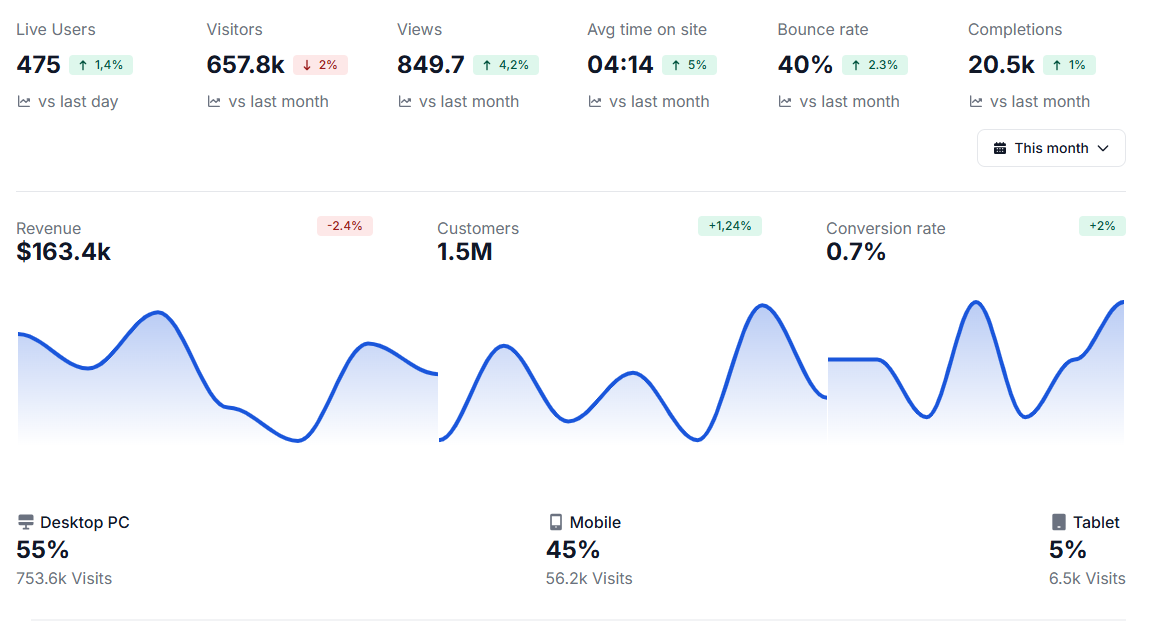The width and height of the screenshot is (1150, 625).
Task: Click the Tablet device icon
Action: click(1057, 521)
